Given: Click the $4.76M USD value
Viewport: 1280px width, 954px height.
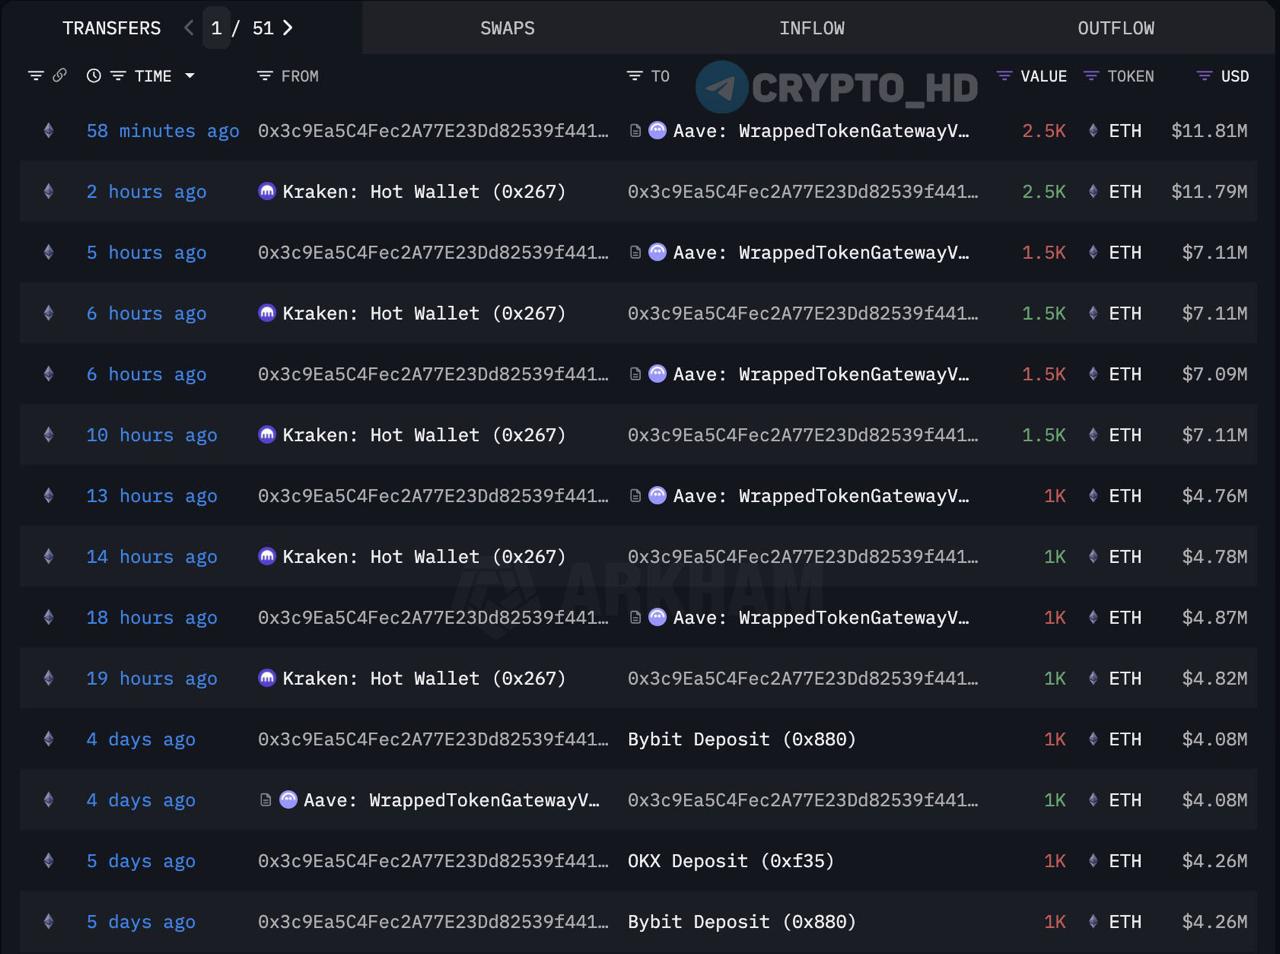Looking at the screenshot, I should tap(1214, 496).
